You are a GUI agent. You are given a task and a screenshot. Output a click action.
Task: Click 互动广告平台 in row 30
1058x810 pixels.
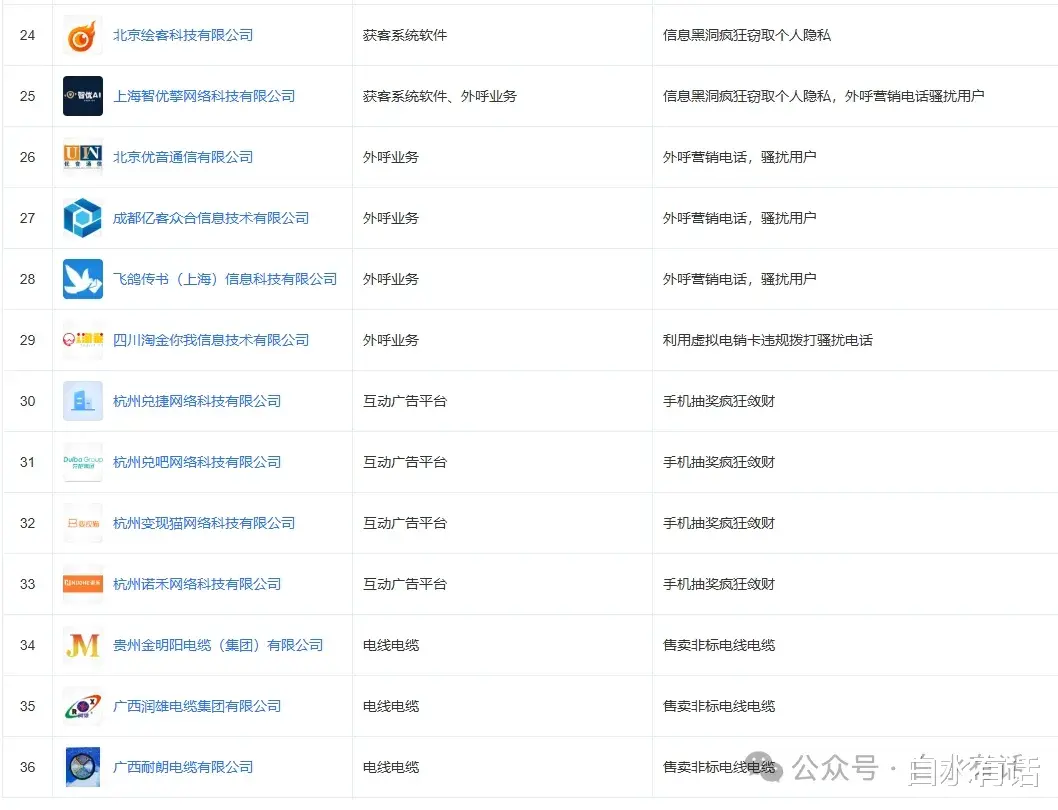[405, 401]
